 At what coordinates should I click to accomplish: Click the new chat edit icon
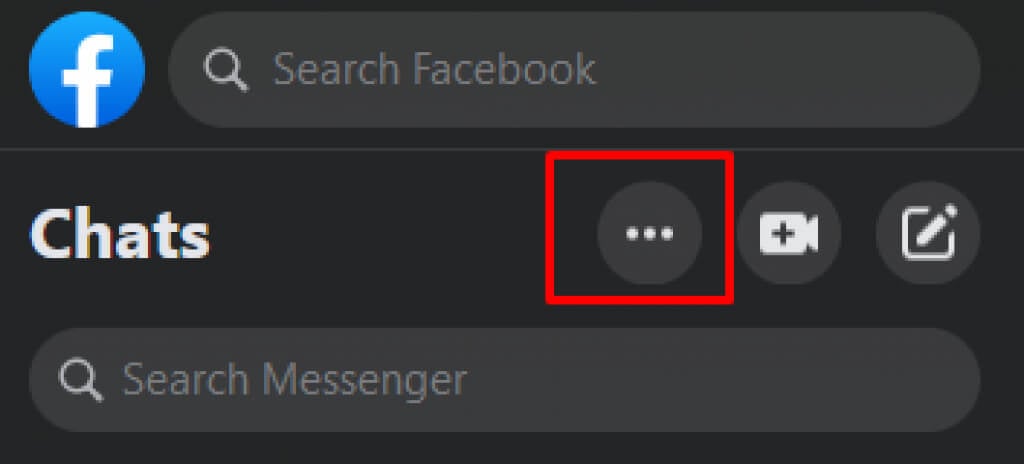point(928,233)
